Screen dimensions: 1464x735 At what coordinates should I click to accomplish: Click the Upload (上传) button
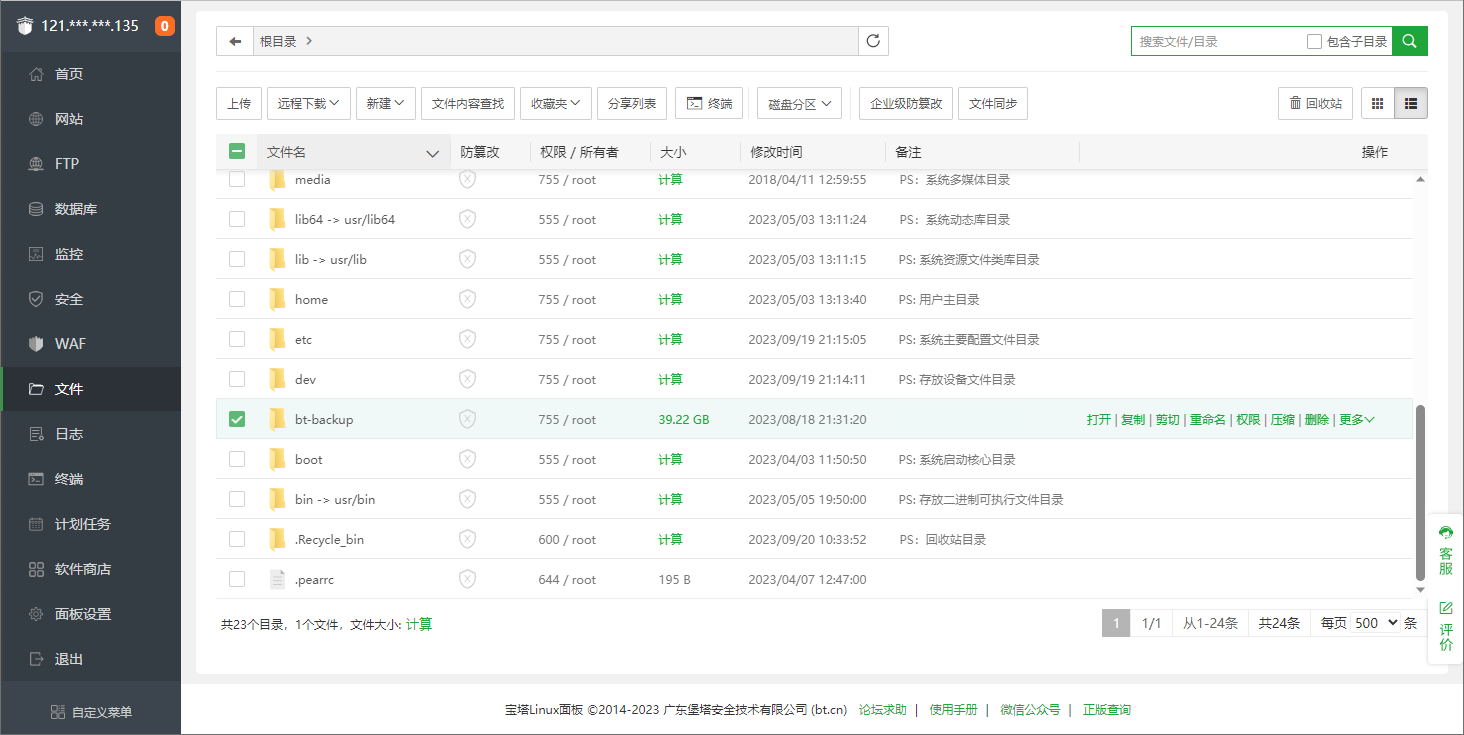click(x=239, y=103)
